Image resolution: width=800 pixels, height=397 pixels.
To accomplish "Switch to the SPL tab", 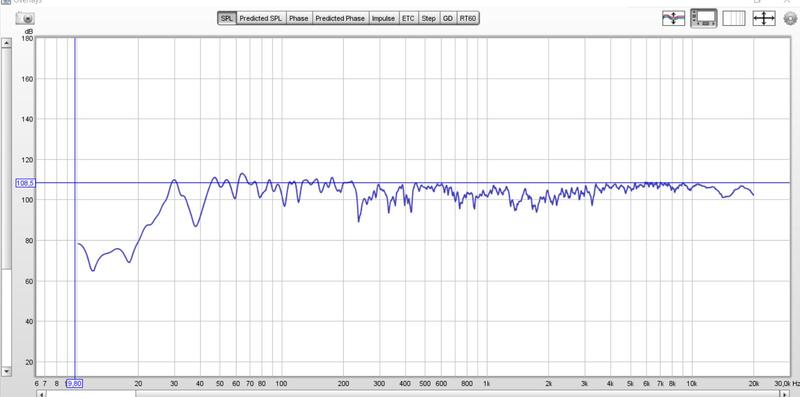I will click(227, 18).
